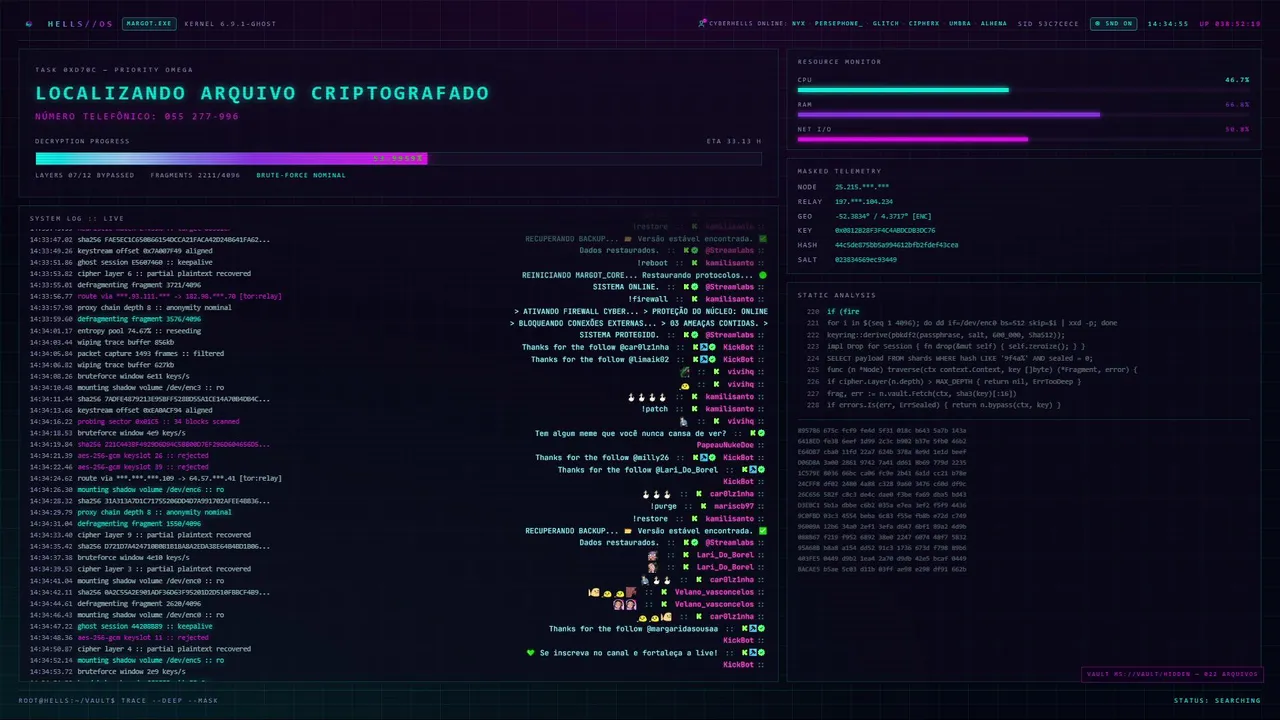Click the FRAGMENTS 2211/4096 label
The width and height of the screenshot is (1280, 720).
click(x=195, y=175)
